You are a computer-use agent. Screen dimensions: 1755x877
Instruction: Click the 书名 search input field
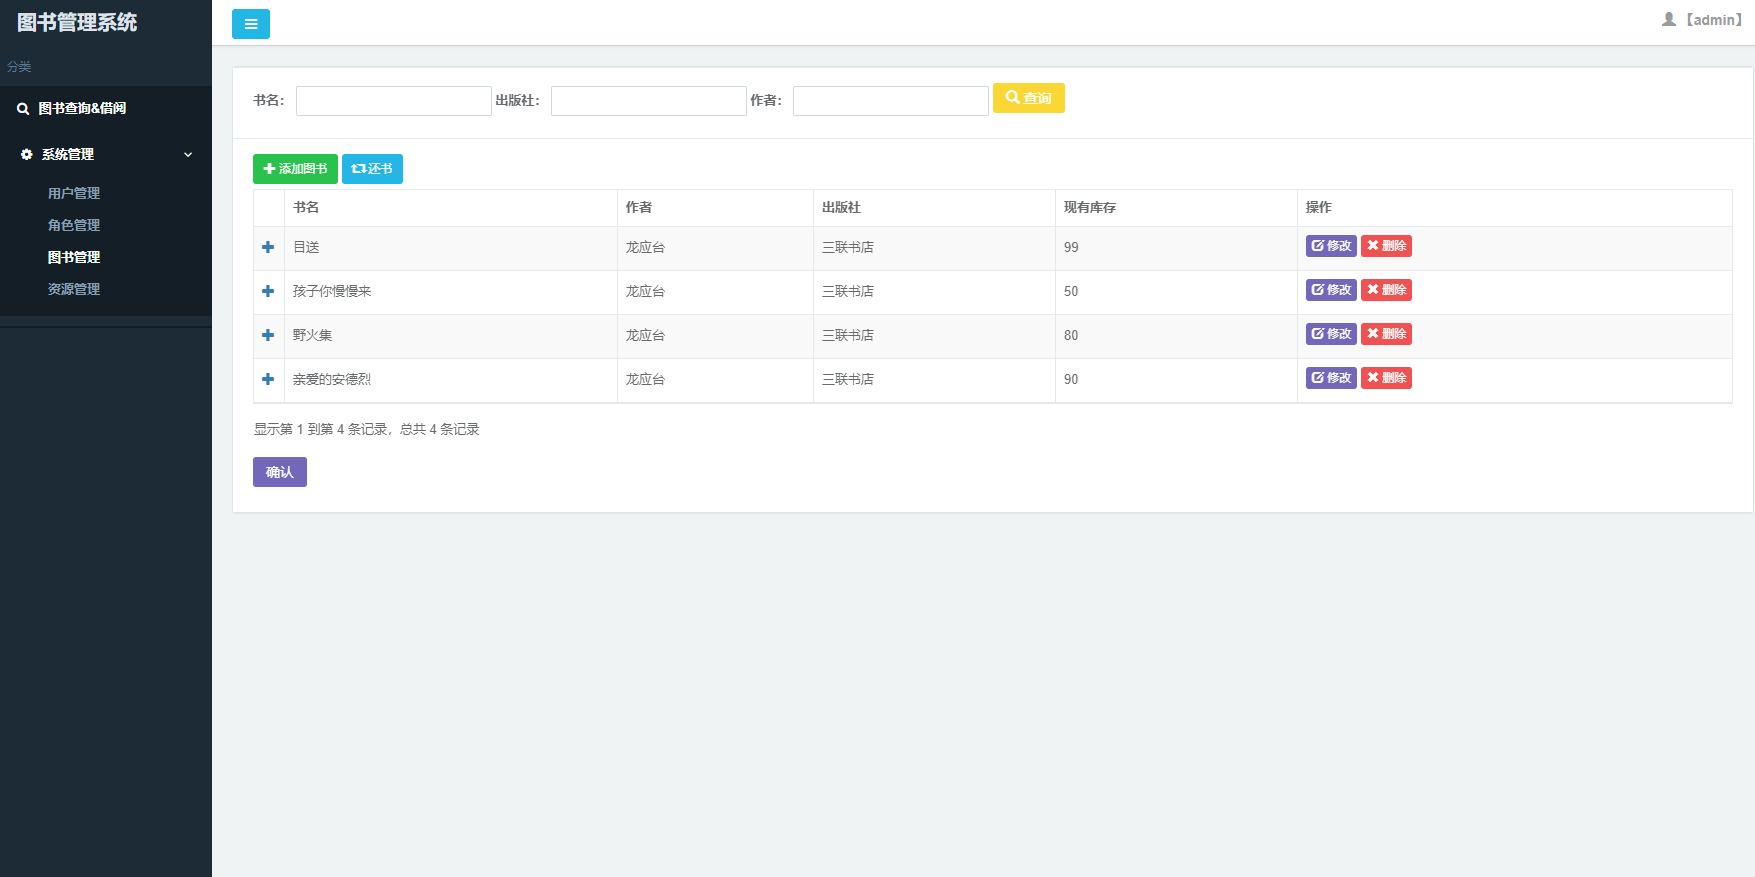394,101
